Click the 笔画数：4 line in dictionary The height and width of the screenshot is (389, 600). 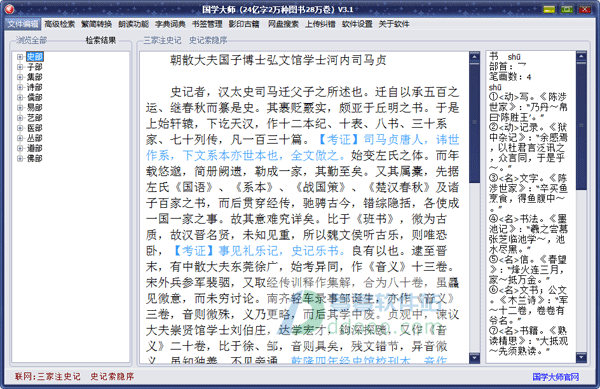510,77
